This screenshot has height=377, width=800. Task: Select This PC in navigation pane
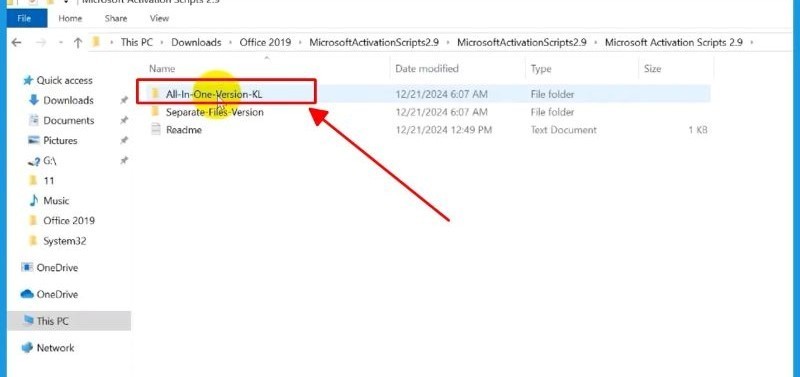coord(69,321)
